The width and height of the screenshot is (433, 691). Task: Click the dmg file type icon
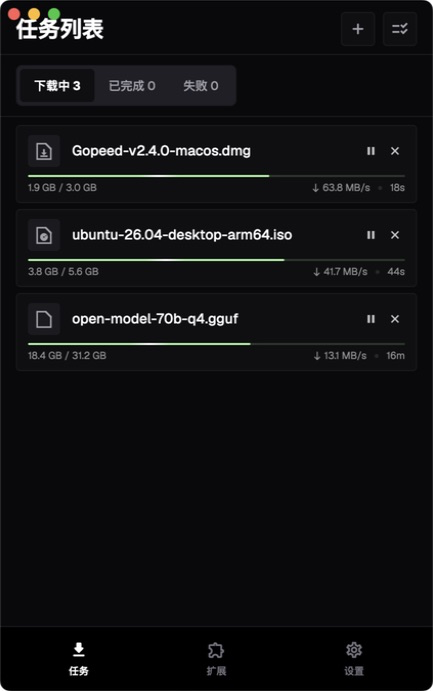[x=44, y=151]
